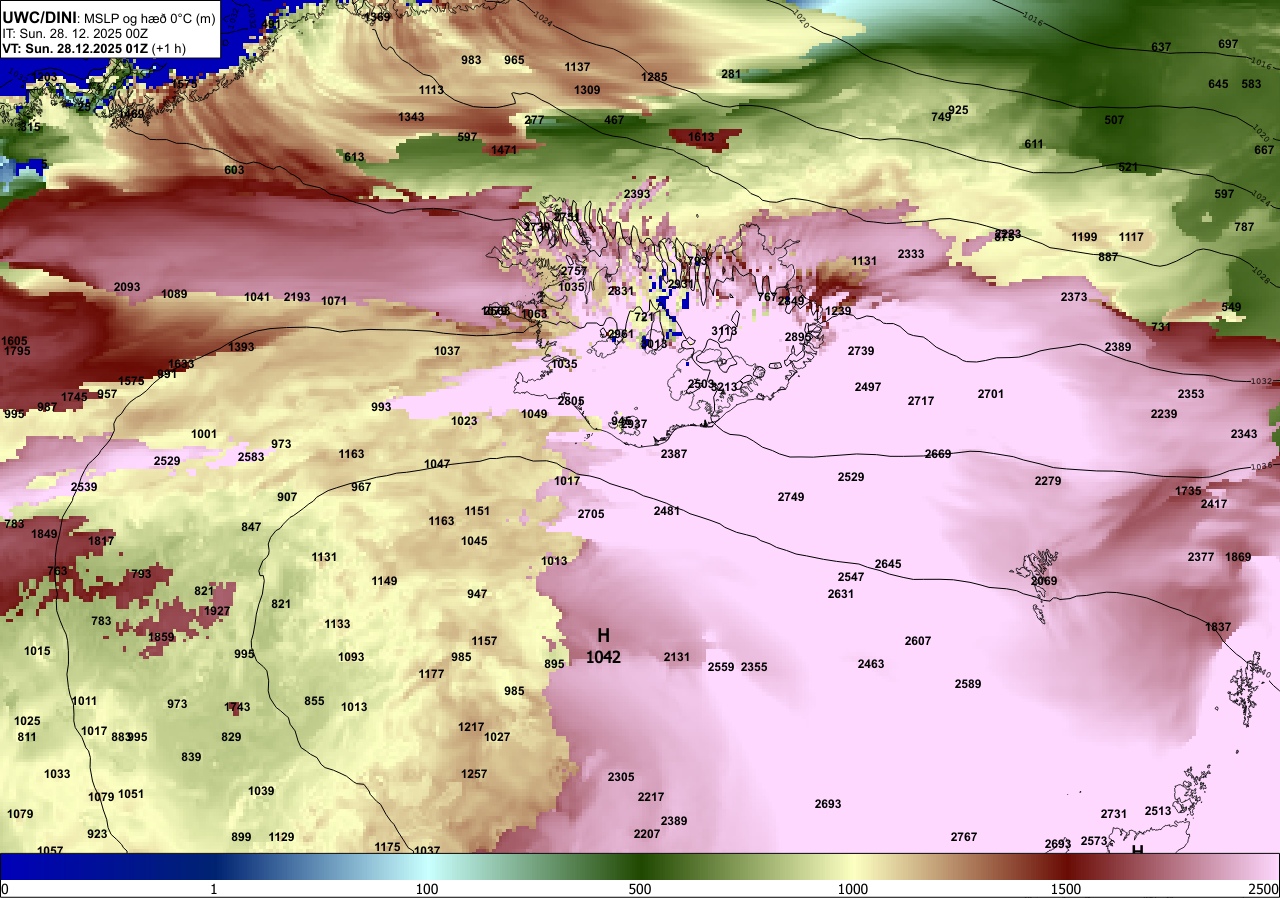Pick the map value "2705"
Image resolution: width=1280 pixels, height=898 pixels.
(x=591, y=514)
